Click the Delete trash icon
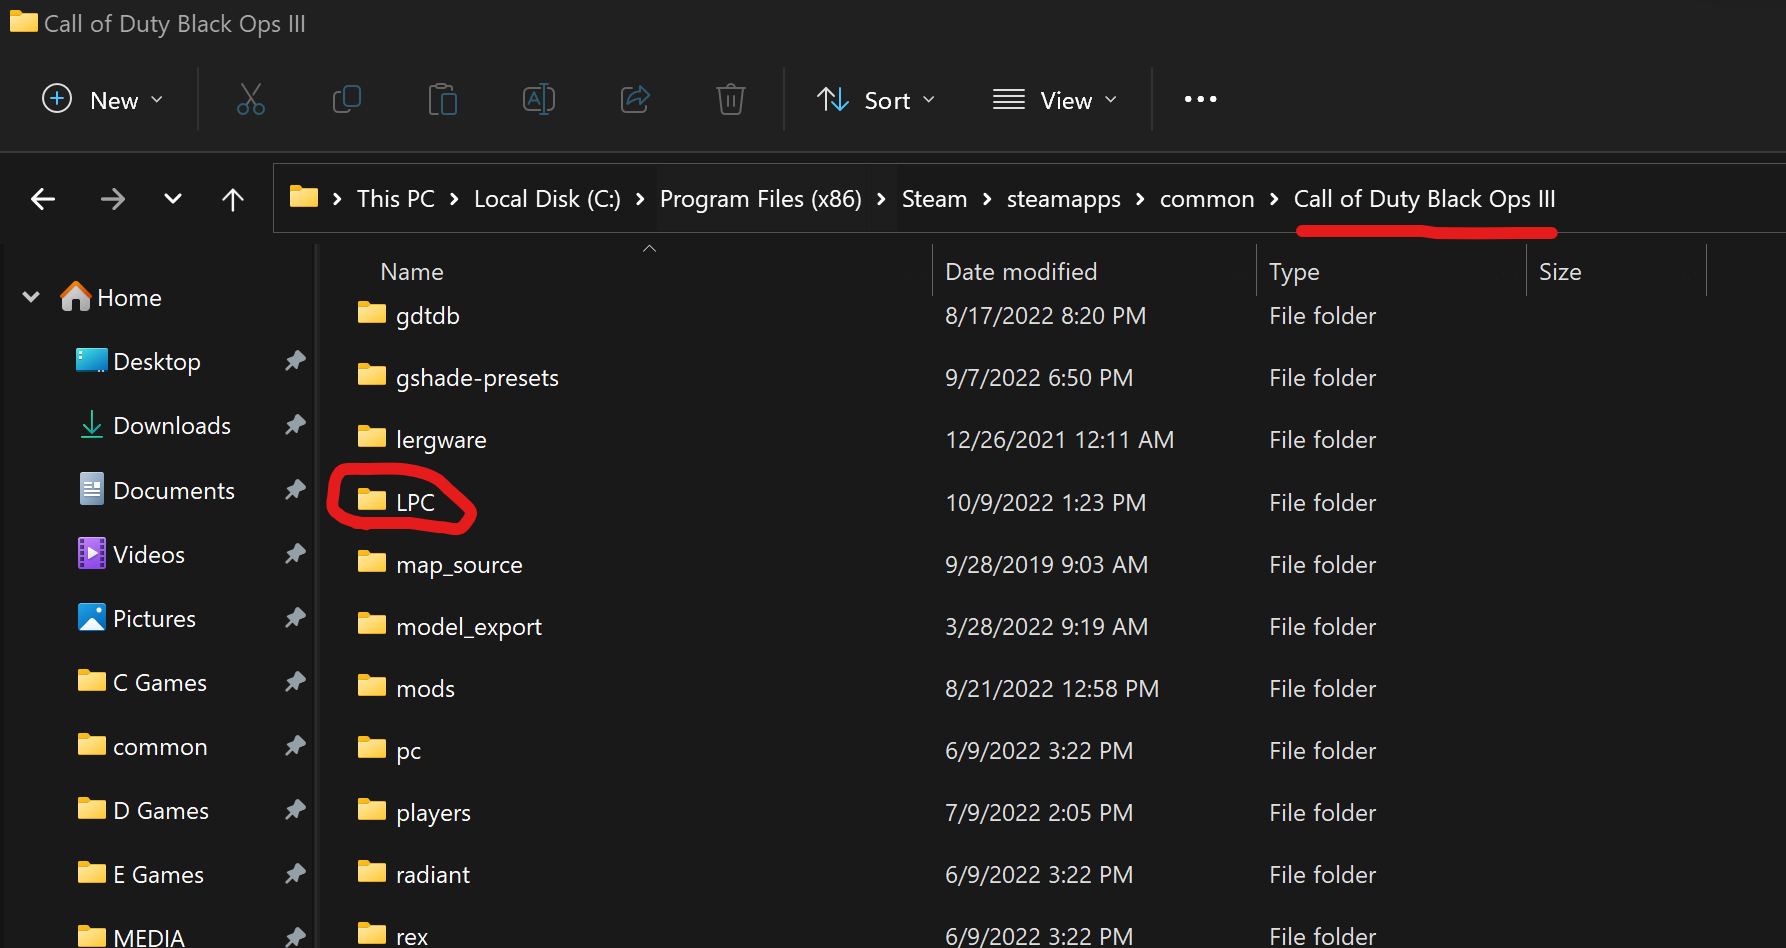1786x948 pixels. point(731,99)
